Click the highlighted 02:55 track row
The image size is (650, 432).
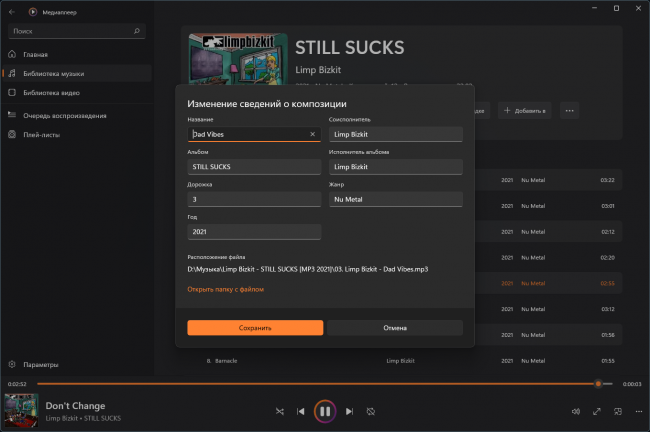(548, 283)
